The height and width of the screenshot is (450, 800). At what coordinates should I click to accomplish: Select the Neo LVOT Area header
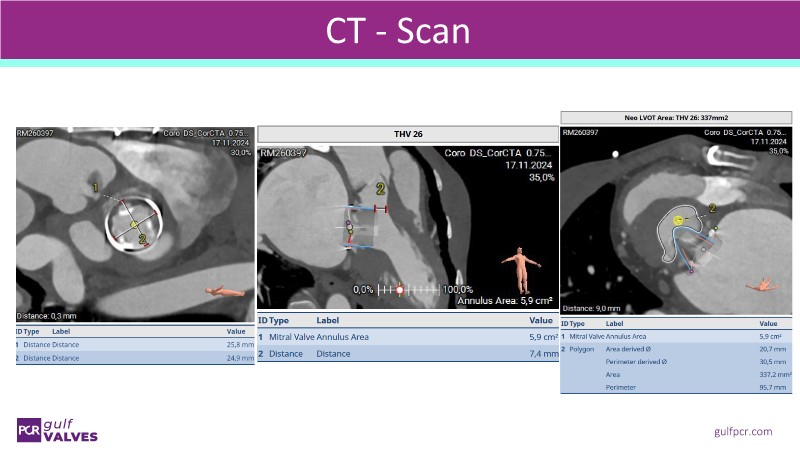click(675, 117)
